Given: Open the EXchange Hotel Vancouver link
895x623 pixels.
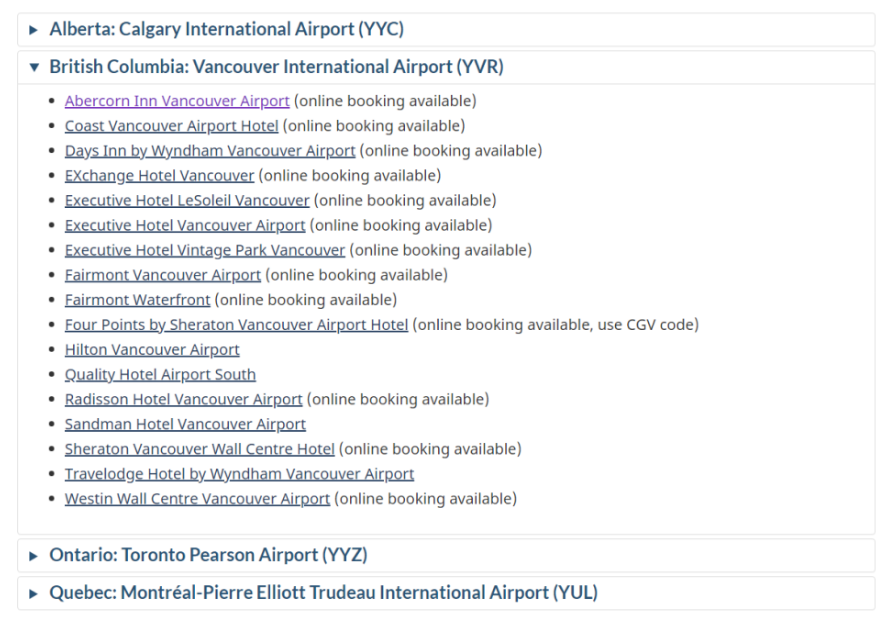Looking at the screenshot, I should tap(159, 175).
